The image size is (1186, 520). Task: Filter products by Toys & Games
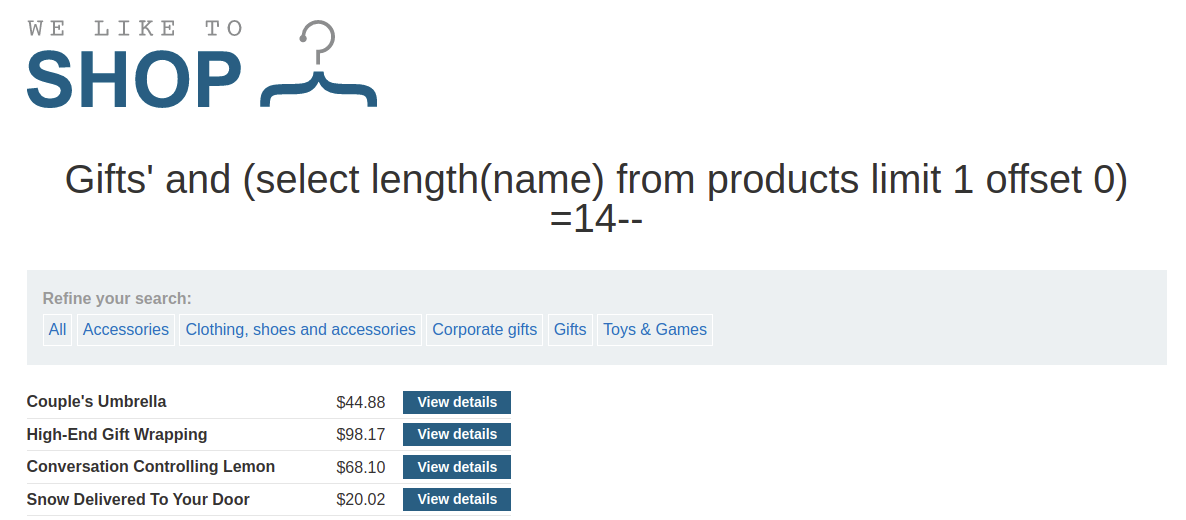(654, 329)
